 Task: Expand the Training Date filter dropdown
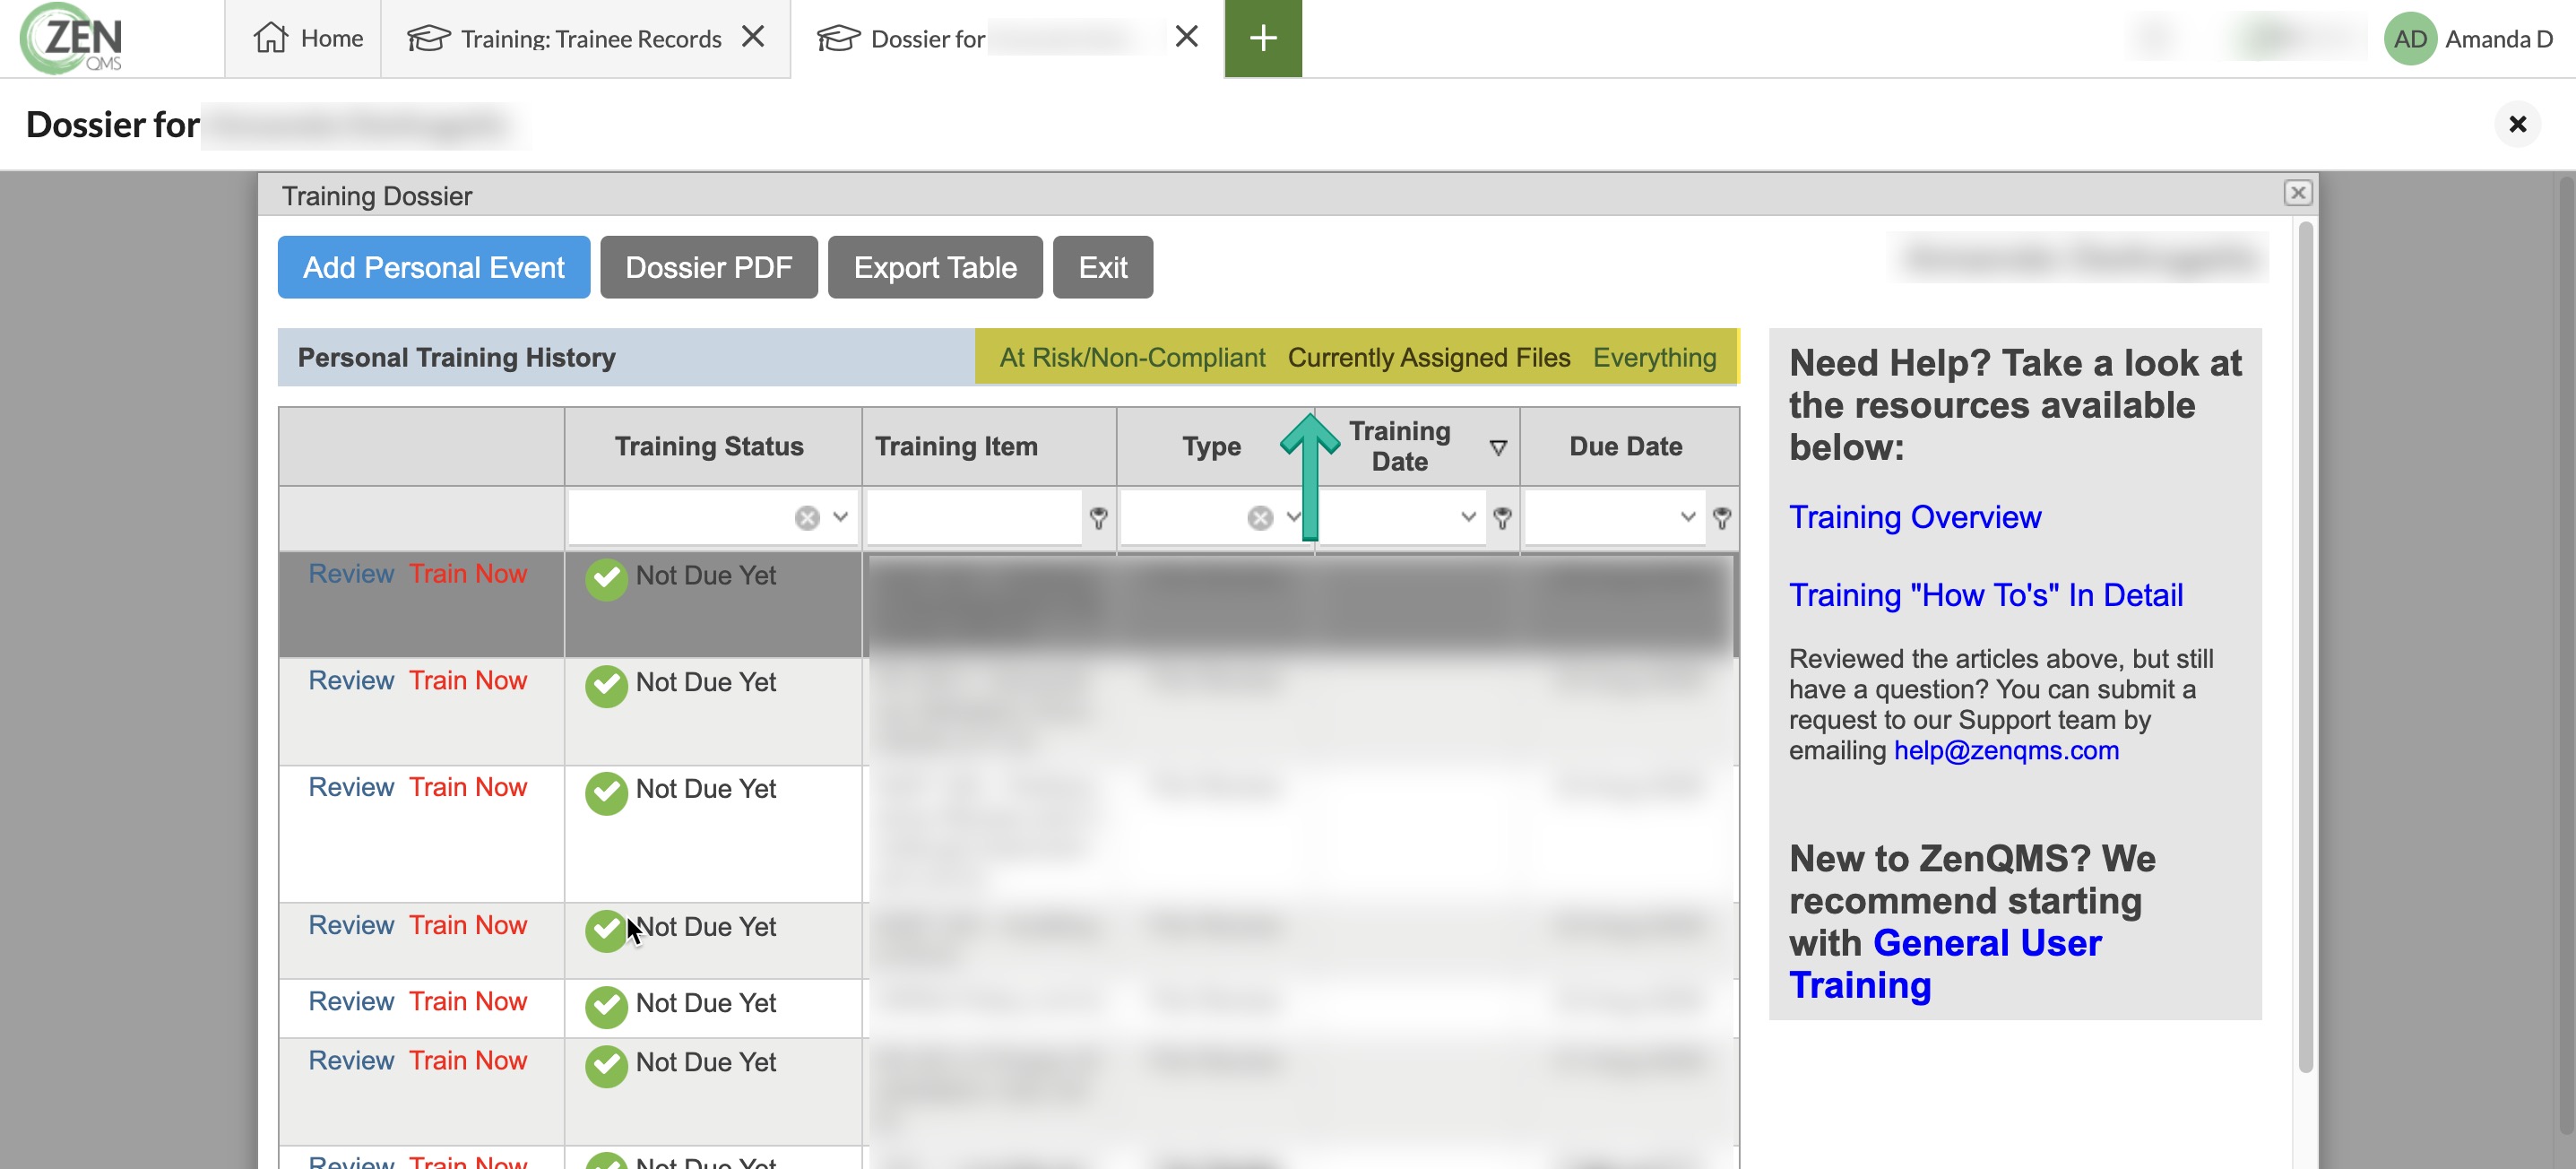[x=1468, y=517]
